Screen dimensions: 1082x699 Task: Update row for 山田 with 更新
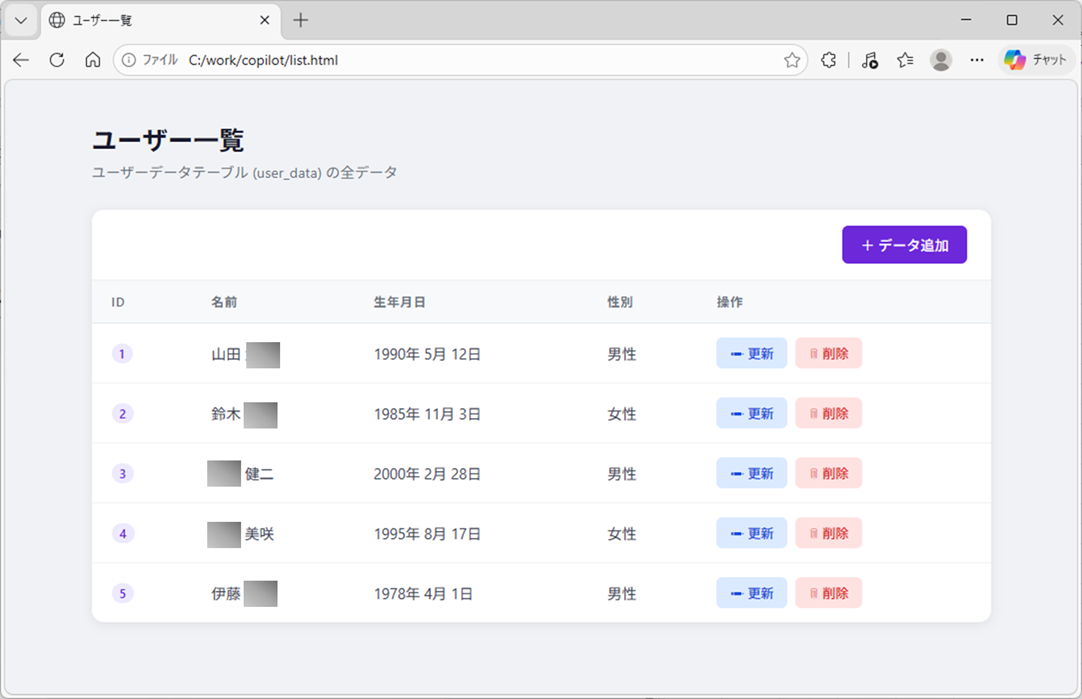point(751,353)
